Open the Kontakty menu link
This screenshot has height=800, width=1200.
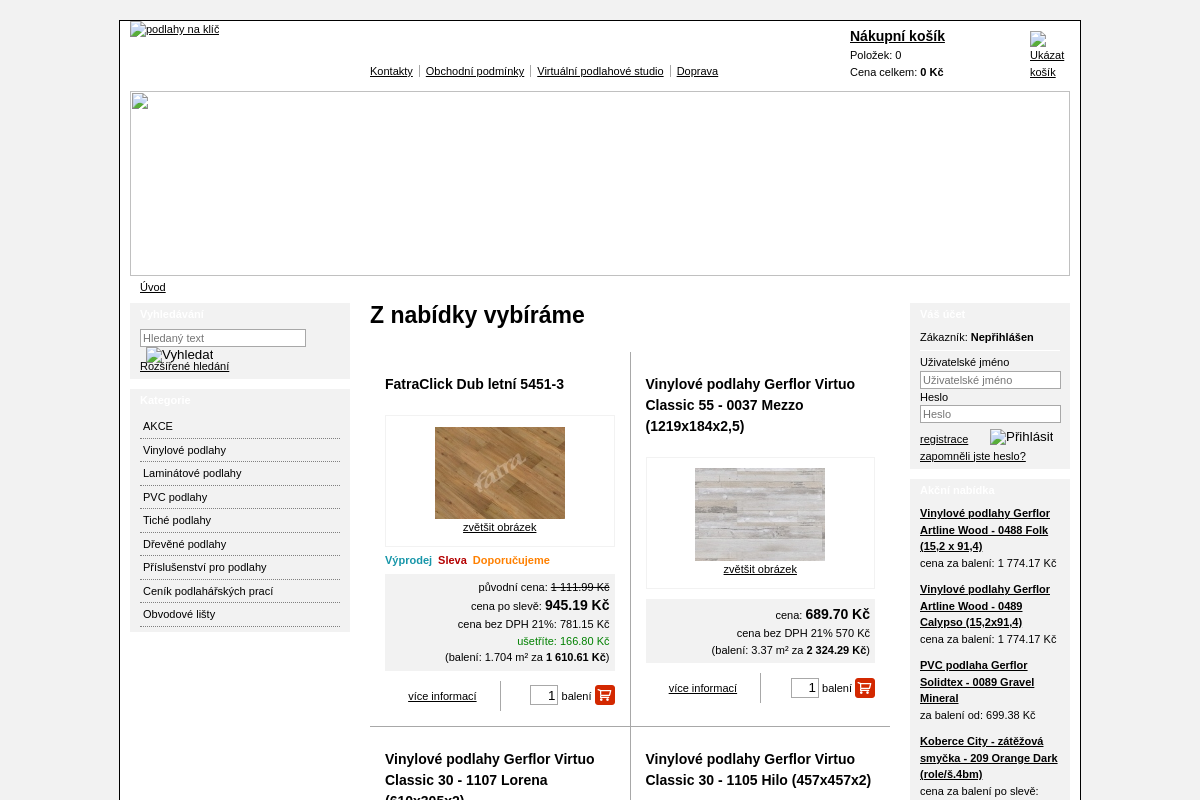(x=391, y=71)
